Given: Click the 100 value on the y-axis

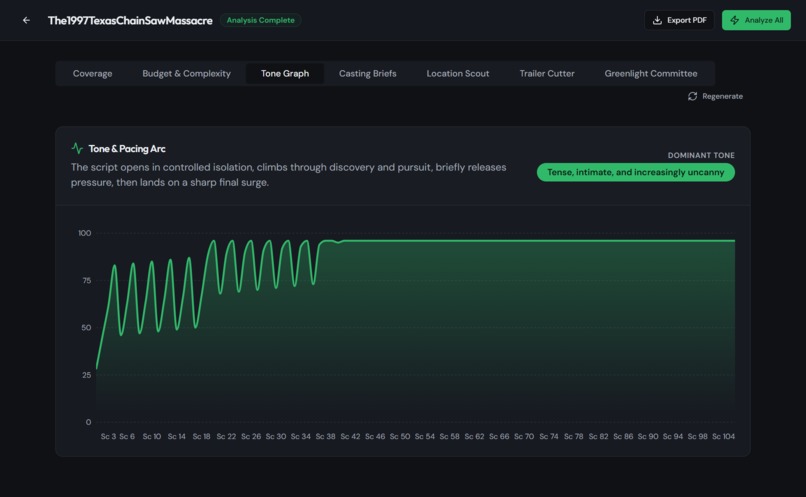Looking at the screenshot, I should click(x=85, y=233).
